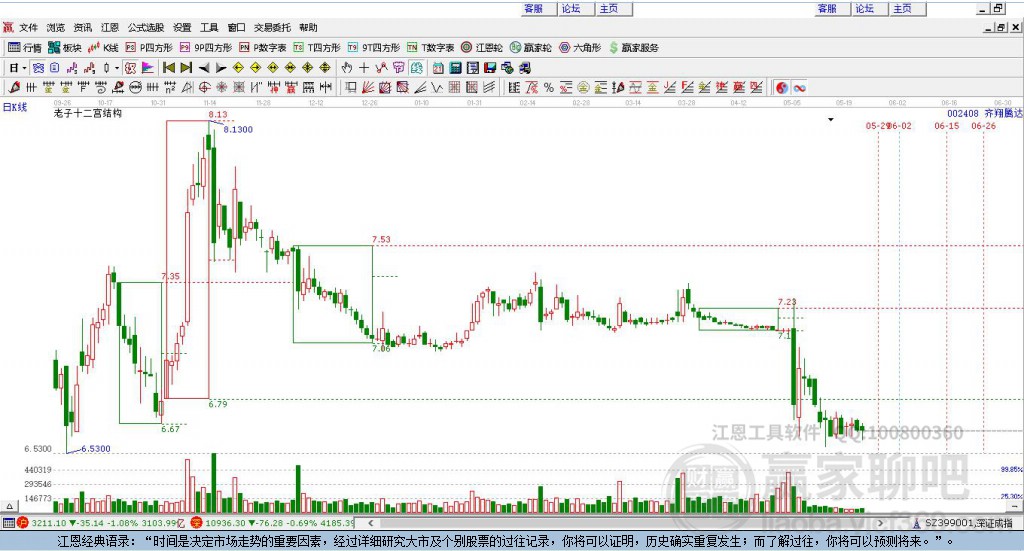Switch to K线 view button
The height and width of the screenshot is (551, 1024).
click(x=103, y=48)
